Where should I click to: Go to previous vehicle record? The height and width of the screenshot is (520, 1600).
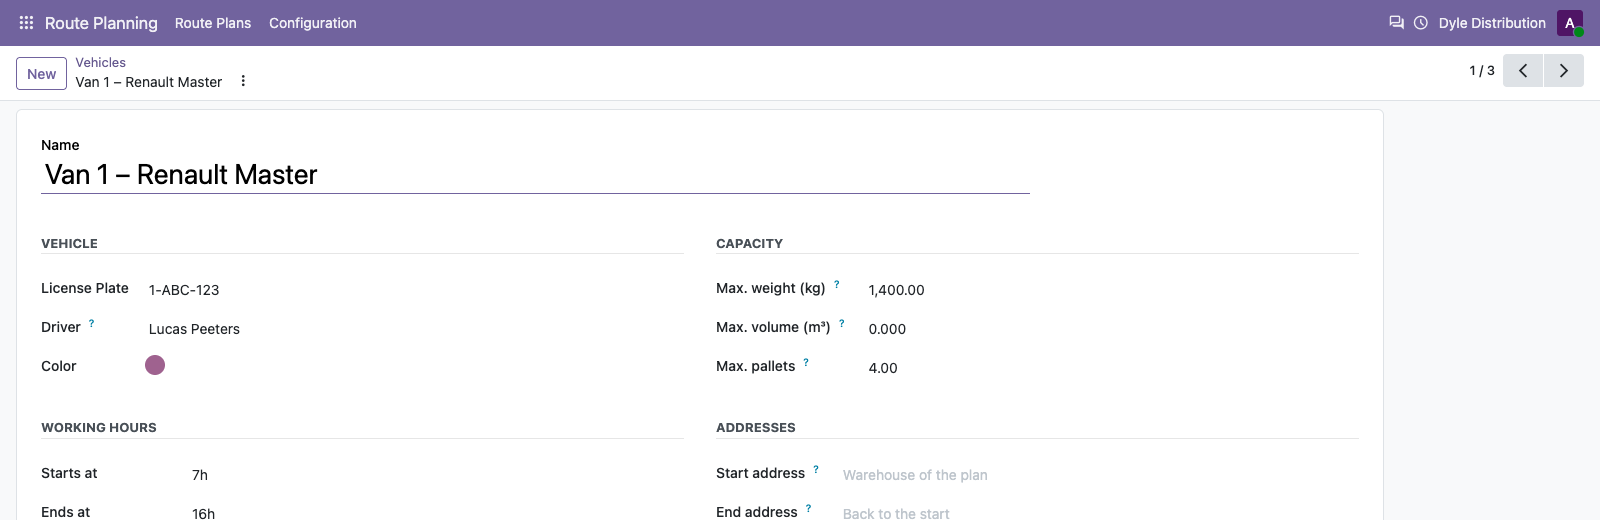point(1523,70)
